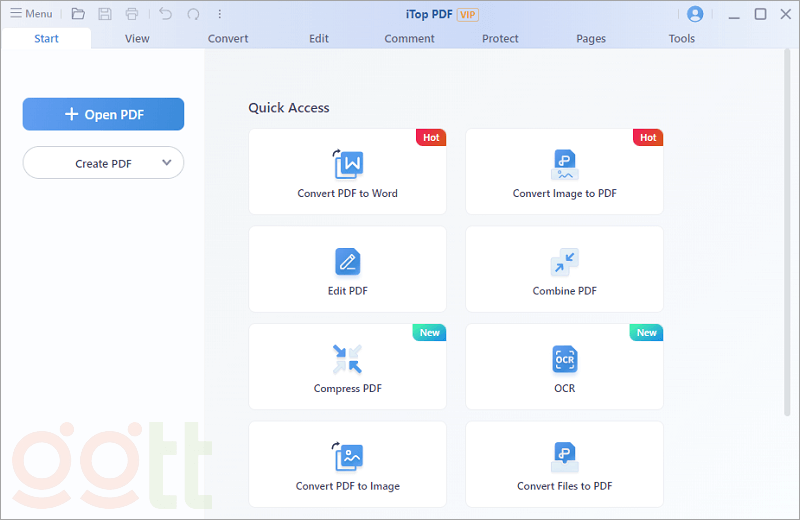This screenshot has width=800, height=520.
Task: Click the Compress PDF icon
Action: click(348, 359)
